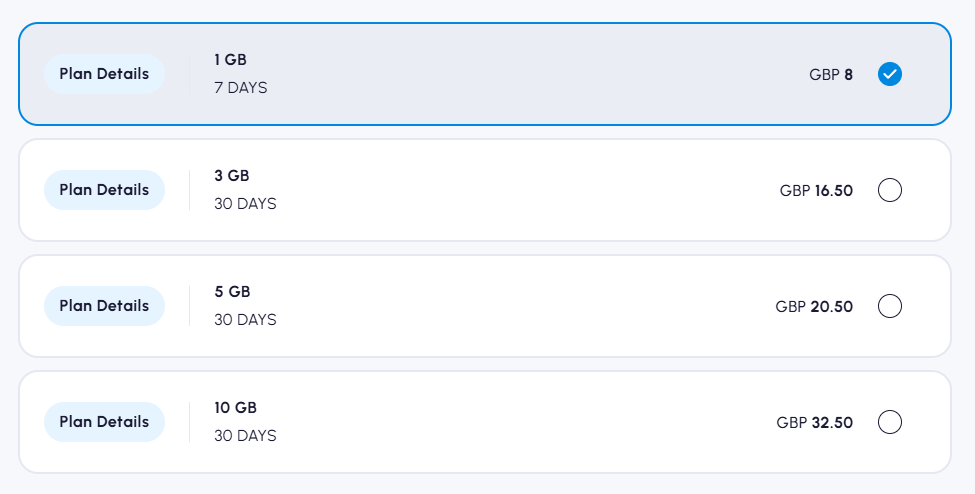Show Plan Details for the 10 GB plan
The height and width of the screenshot is (494, 975).
click(x=104, y=422)
